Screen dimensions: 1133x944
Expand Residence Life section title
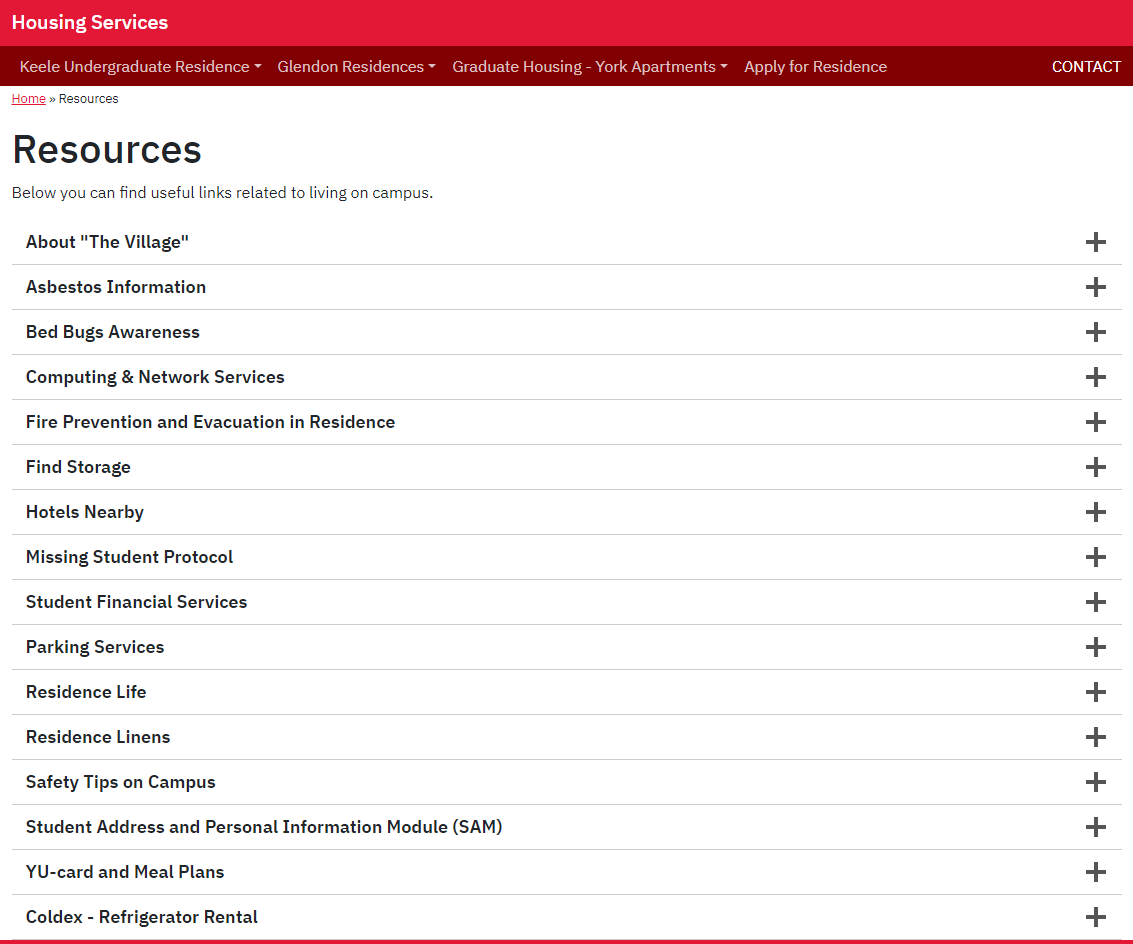[86, 692]
